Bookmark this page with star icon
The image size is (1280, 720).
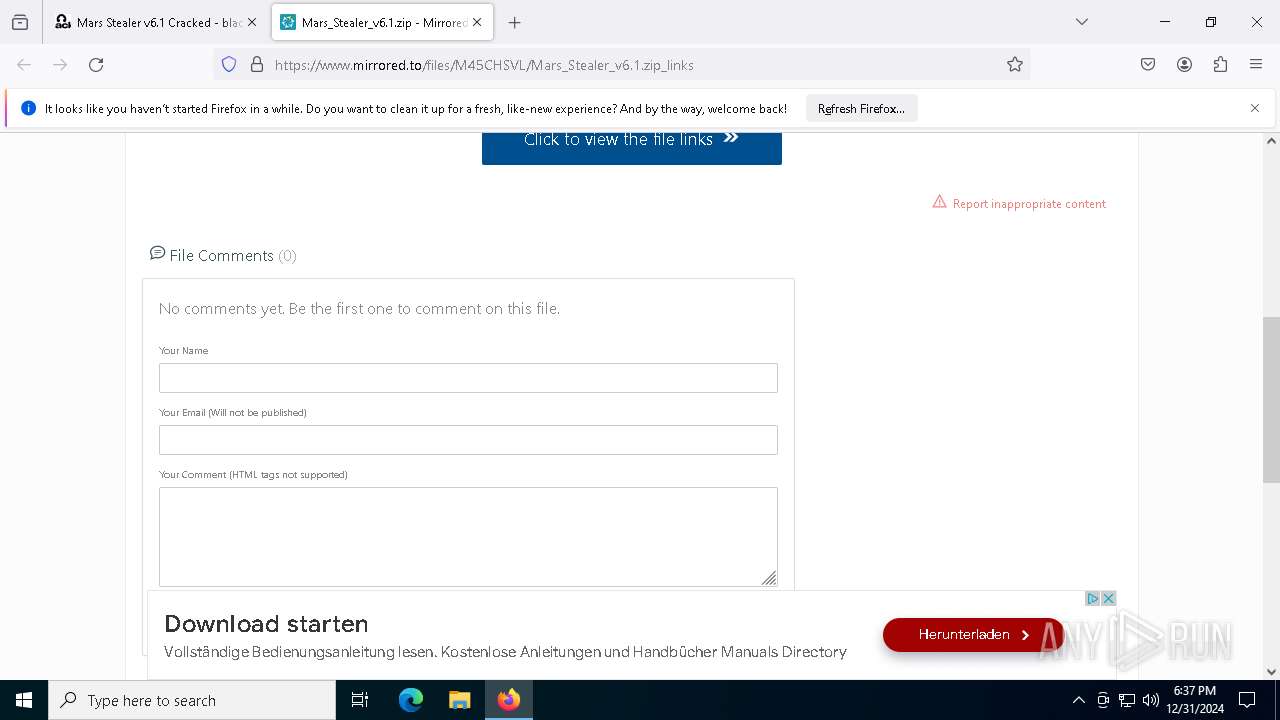point(1015,65)
